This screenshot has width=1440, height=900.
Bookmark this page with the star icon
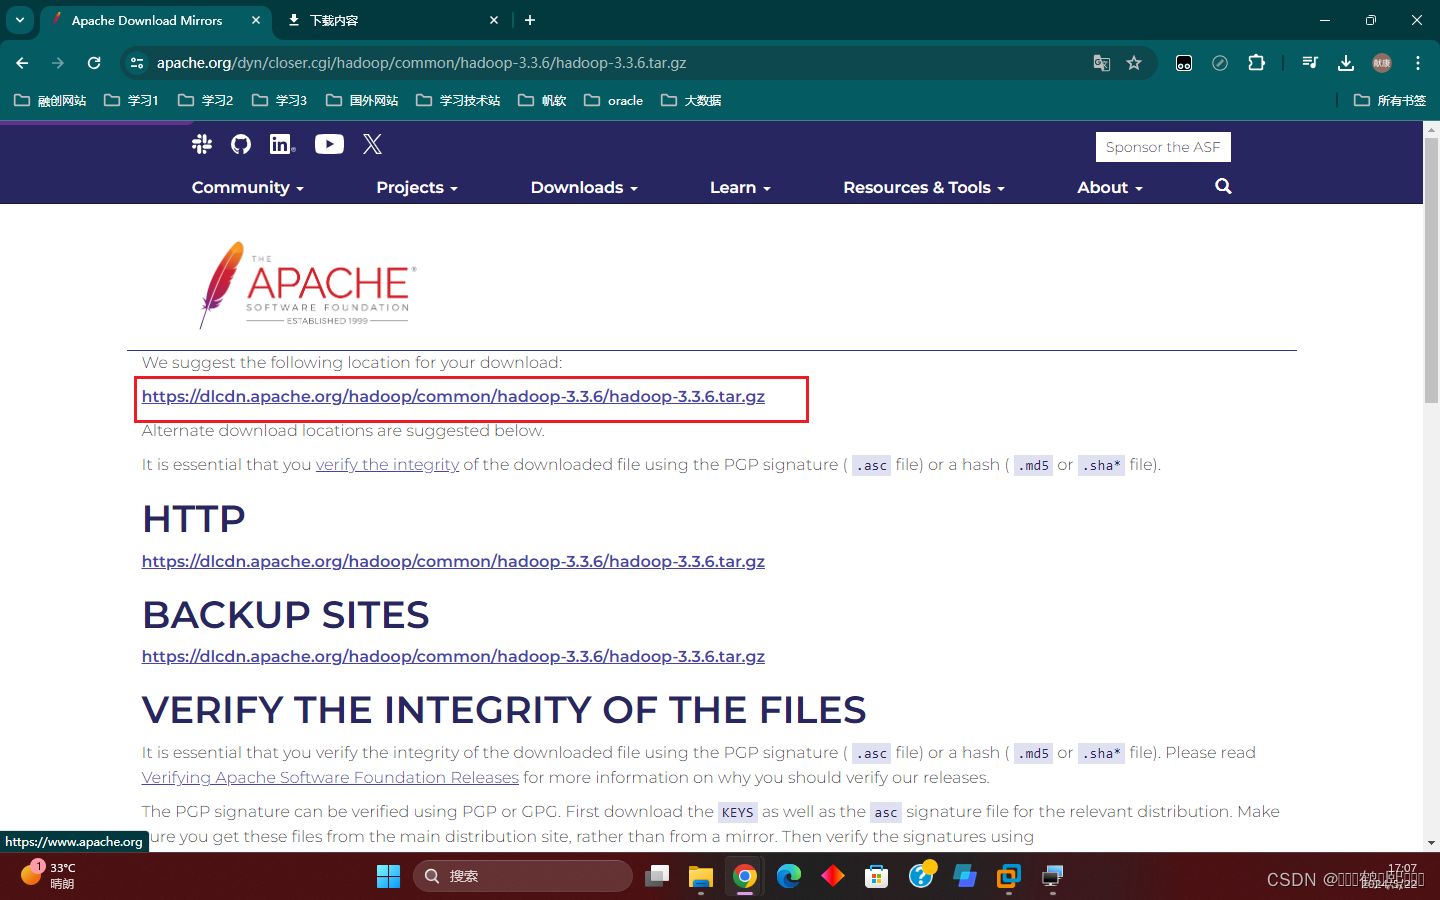coord(1134,63)
